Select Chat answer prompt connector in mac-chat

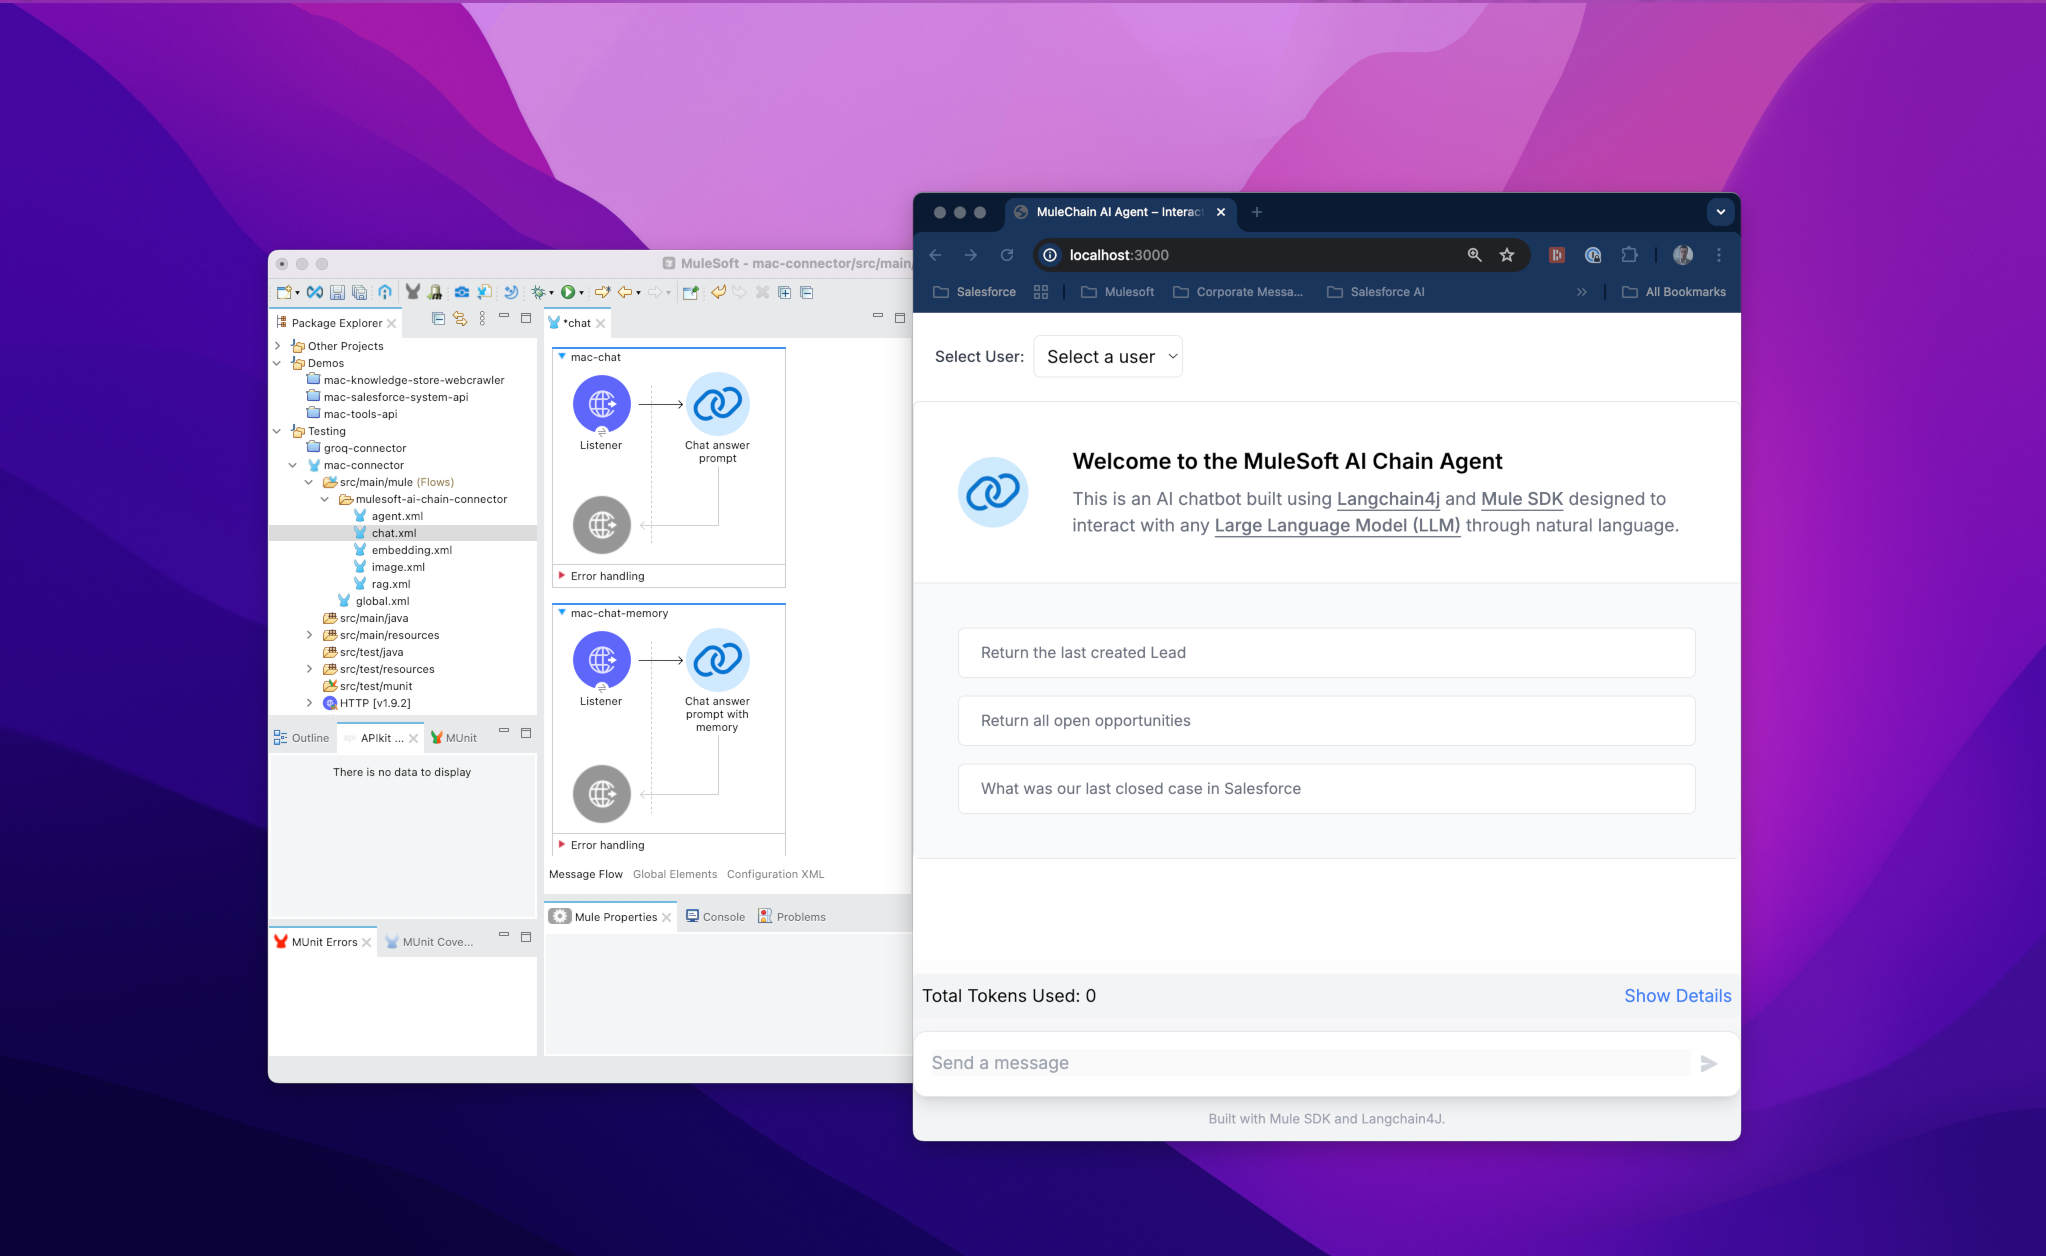coord(717,404)
